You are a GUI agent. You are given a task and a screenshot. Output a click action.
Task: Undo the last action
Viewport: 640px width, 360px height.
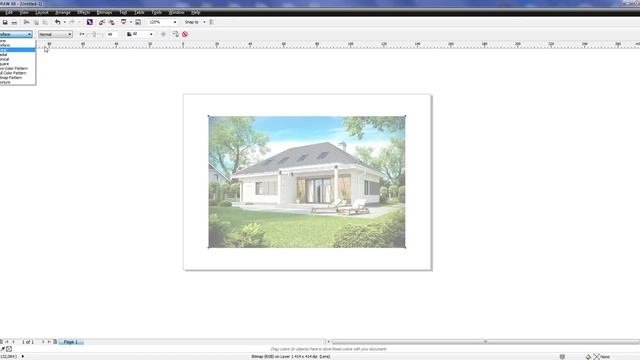point(58,22)
